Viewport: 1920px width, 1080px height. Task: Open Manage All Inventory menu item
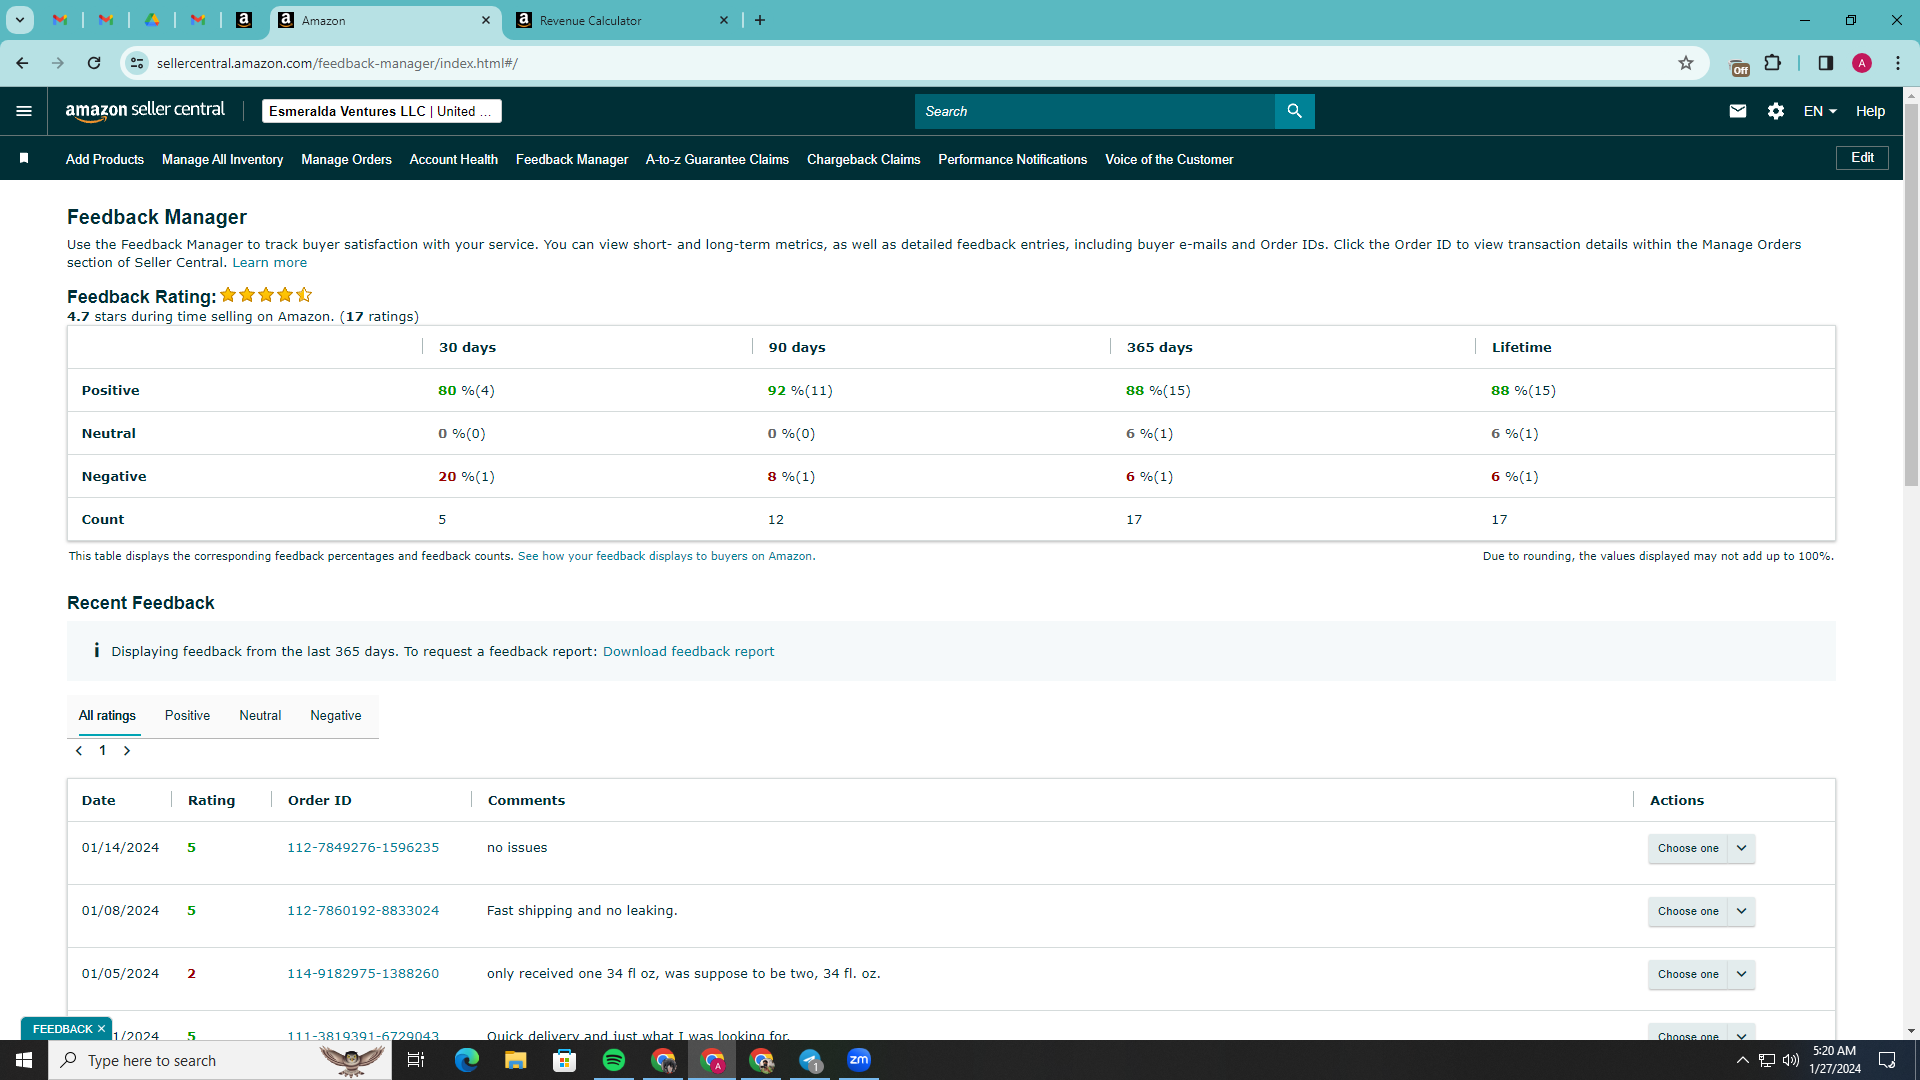222,159
